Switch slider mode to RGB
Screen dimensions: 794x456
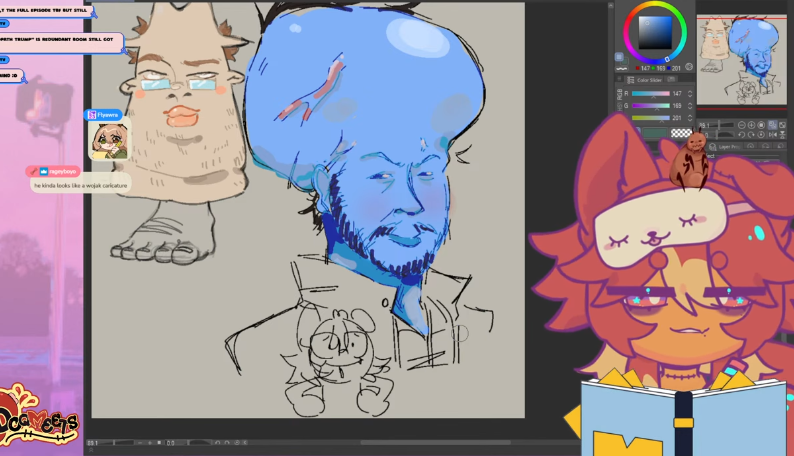coord(619,95)
